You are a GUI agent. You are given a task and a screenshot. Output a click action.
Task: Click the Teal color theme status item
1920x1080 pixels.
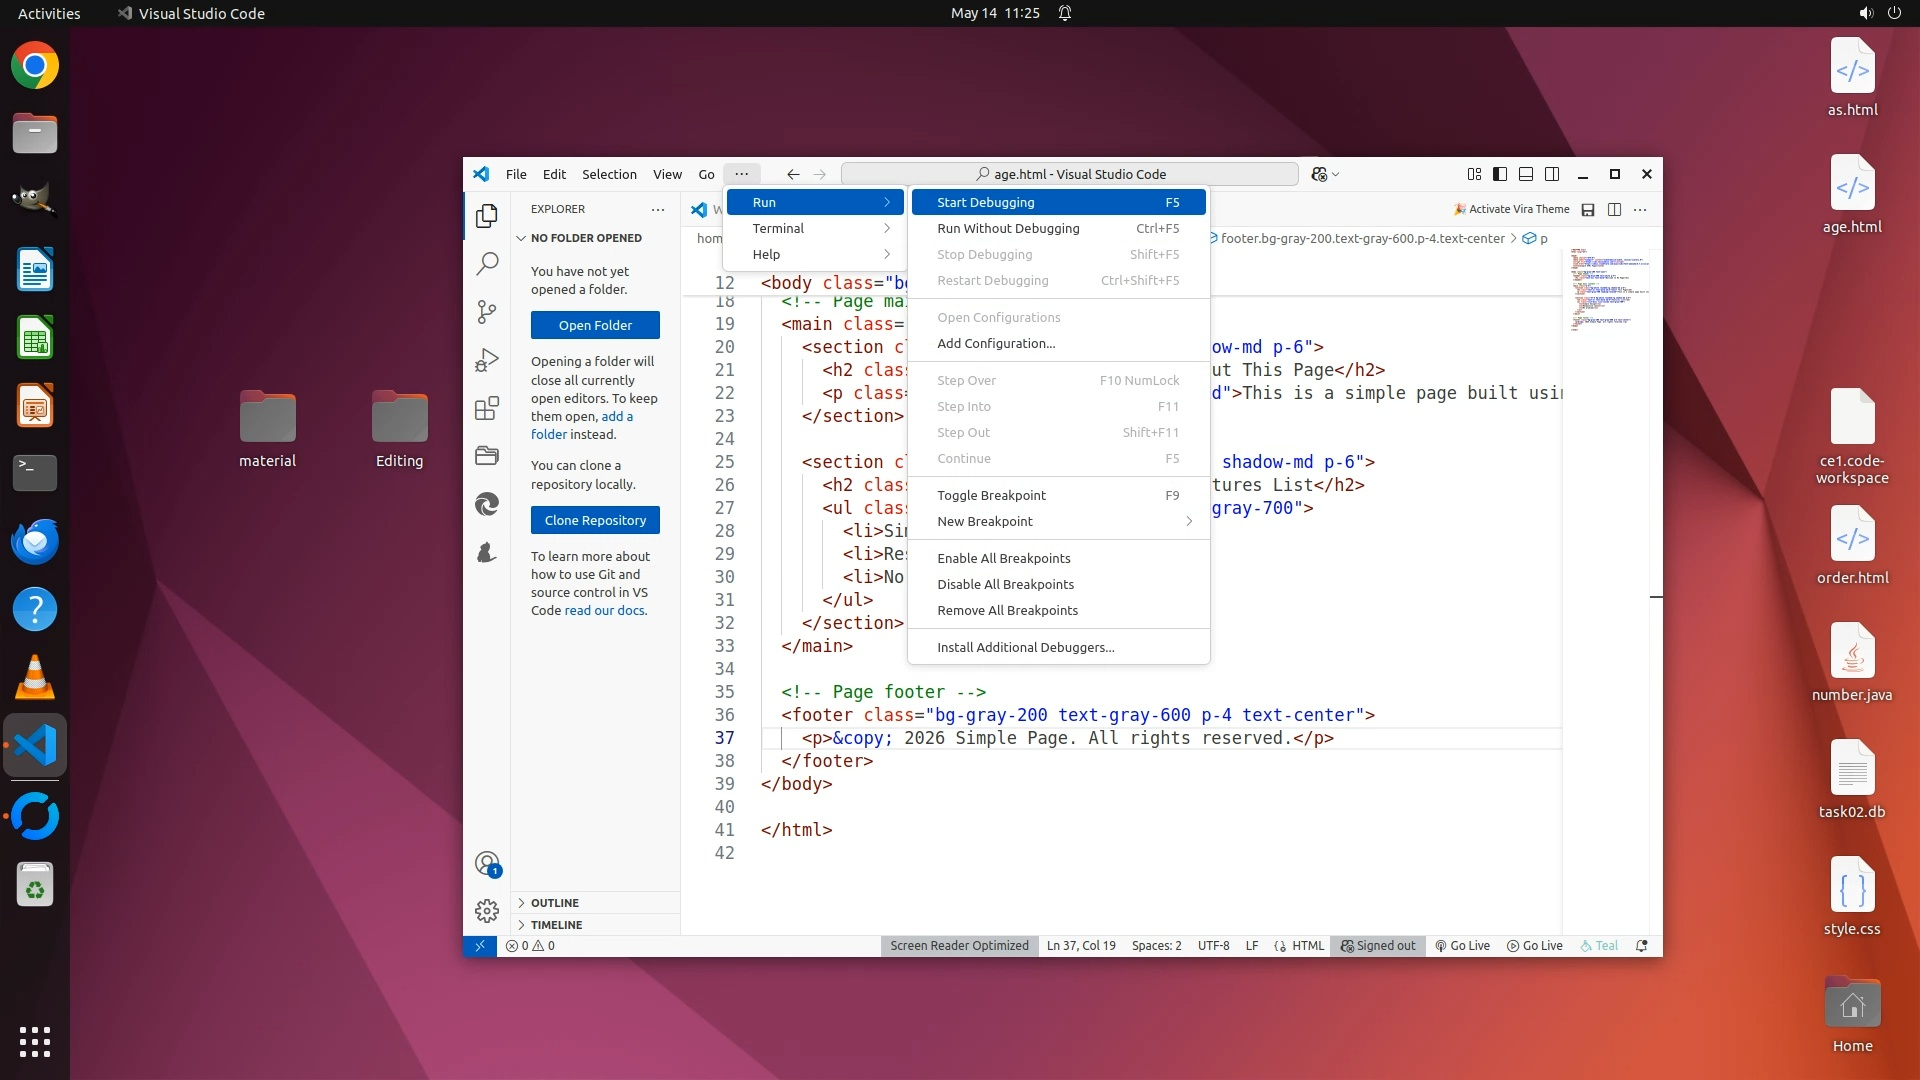tap(1599, 945)
